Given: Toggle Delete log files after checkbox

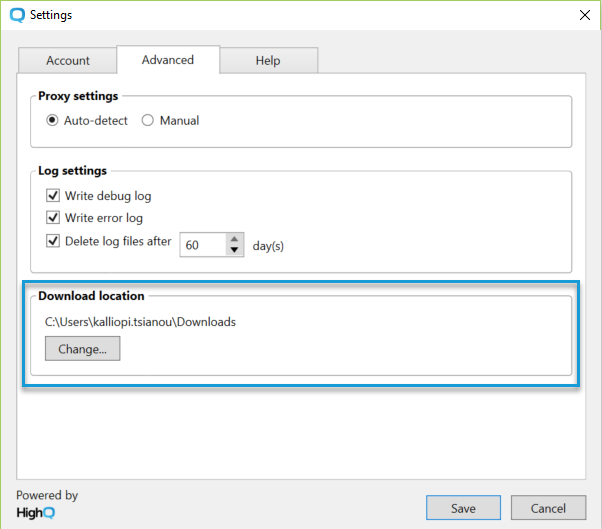Looking at the screenshot, I should (x=54, y=241).
